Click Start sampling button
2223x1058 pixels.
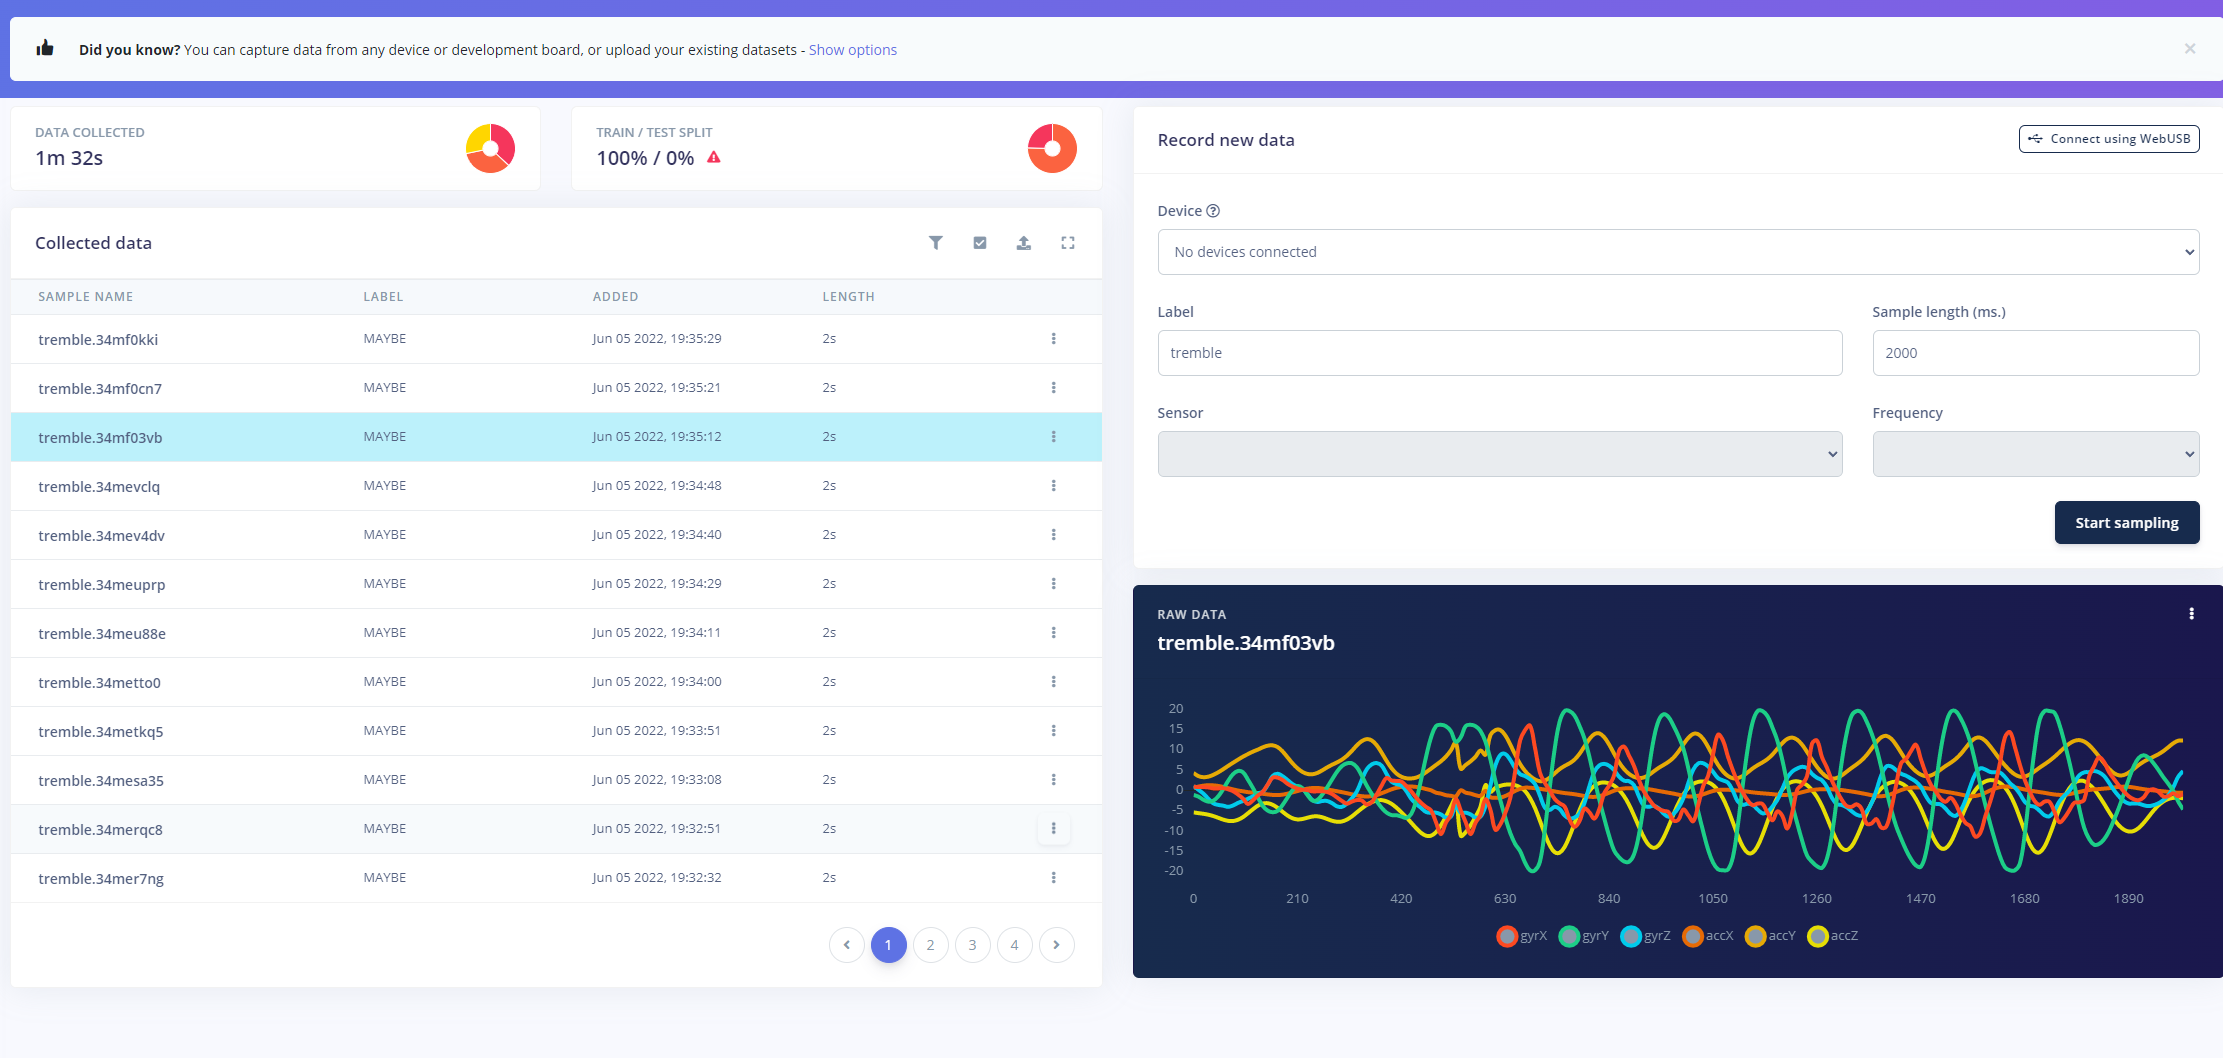point(2127,523)
